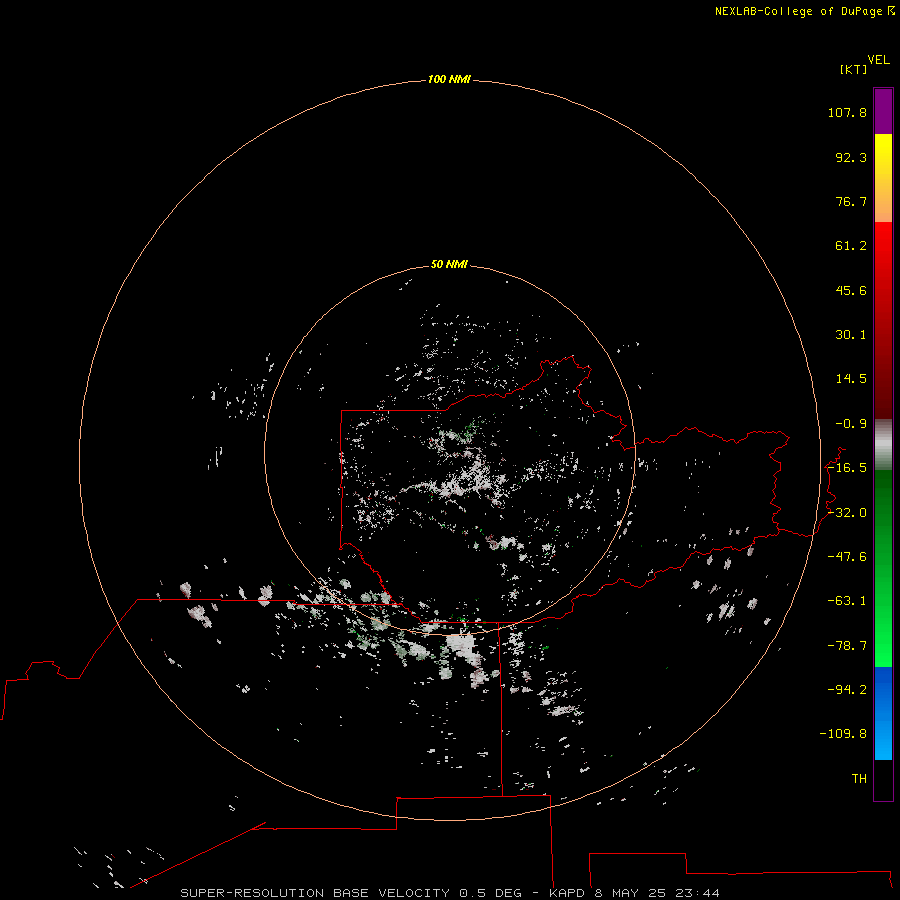Click the -32.0 velocity scale value

point(847,513)
